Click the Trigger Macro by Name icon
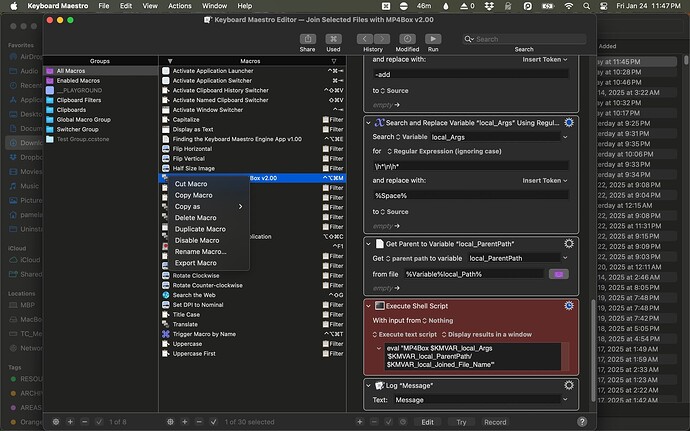 click(x=165, y=334)
